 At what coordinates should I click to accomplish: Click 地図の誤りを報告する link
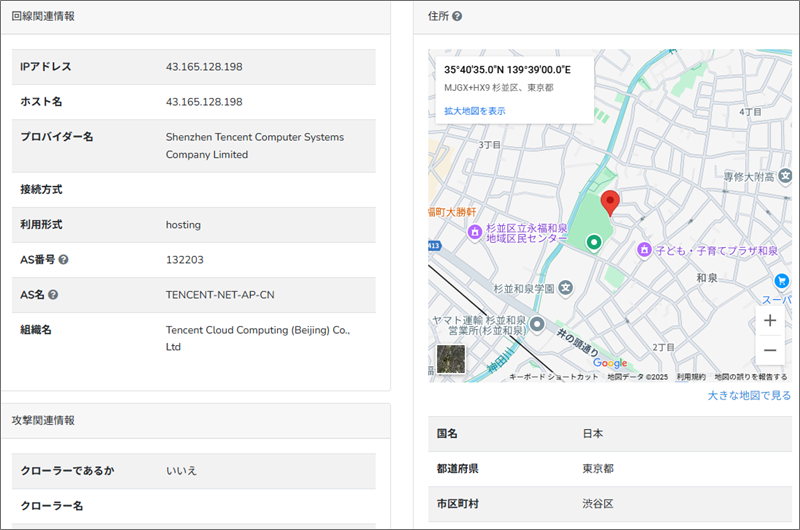click(751, 377)
